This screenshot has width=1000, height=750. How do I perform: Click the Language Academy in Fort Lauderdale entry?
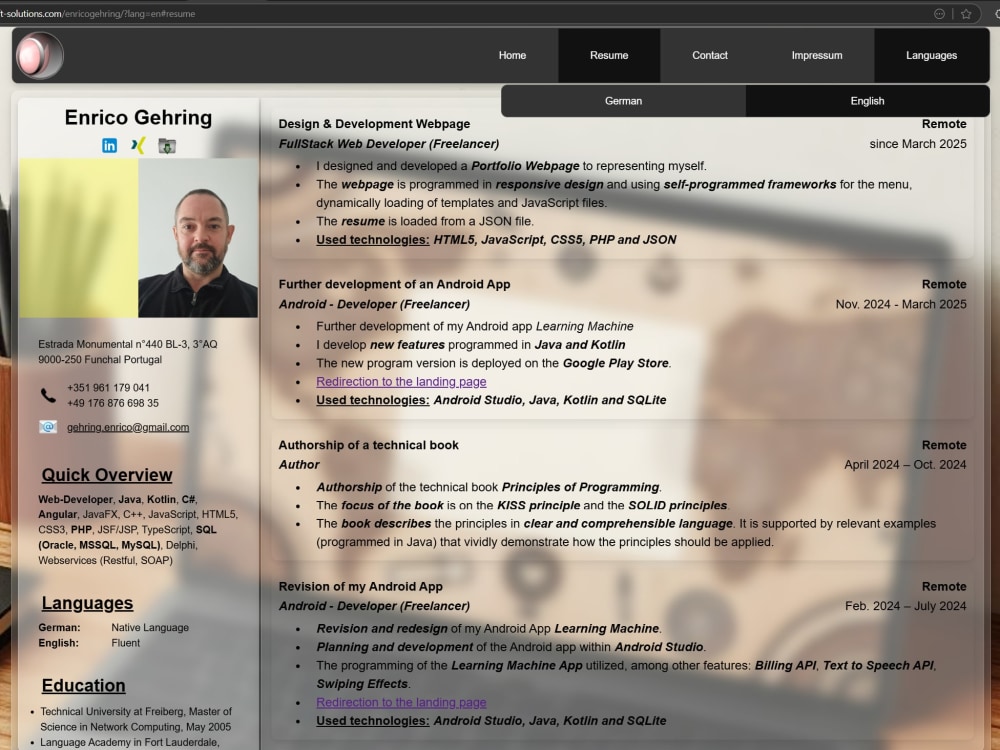(x=130, y=742)
